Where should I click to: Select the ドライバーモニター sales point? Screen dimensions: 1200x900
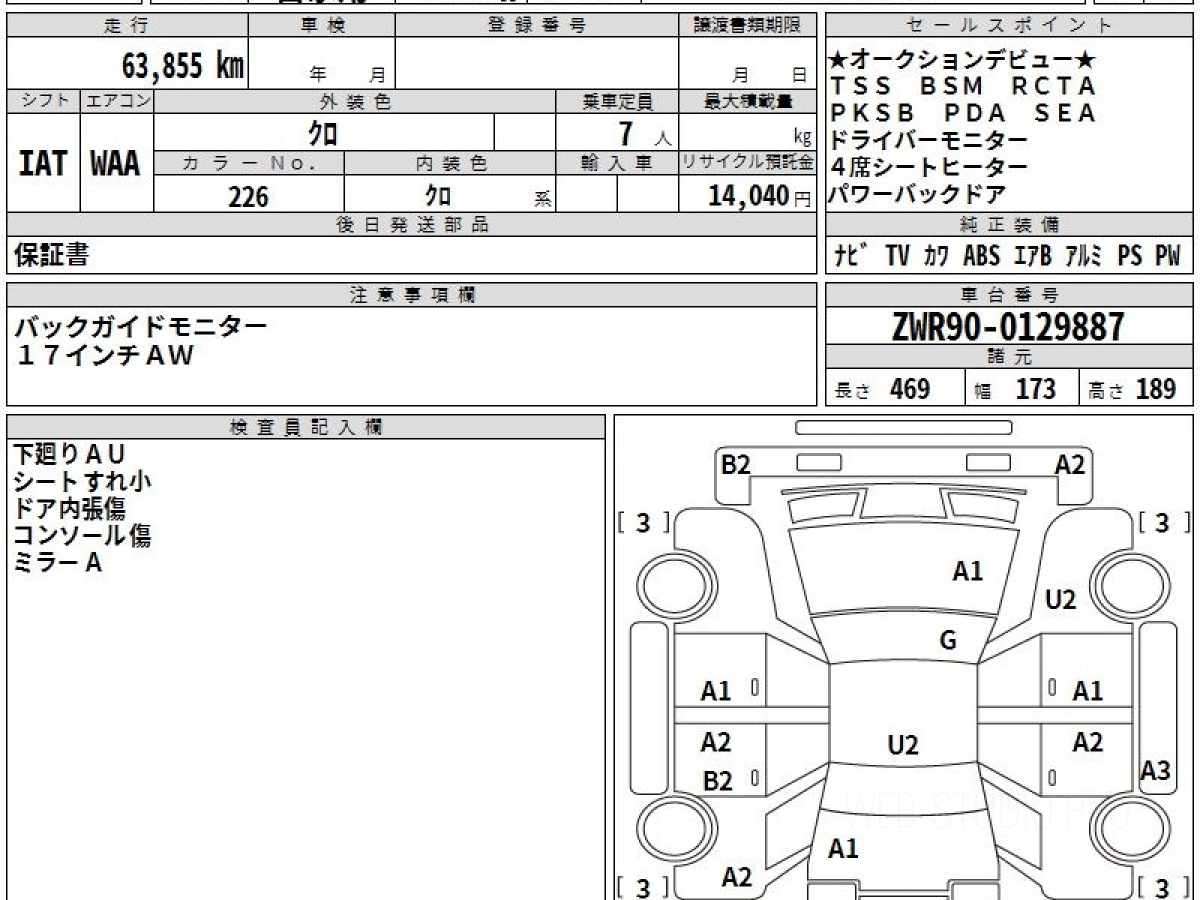929,140
